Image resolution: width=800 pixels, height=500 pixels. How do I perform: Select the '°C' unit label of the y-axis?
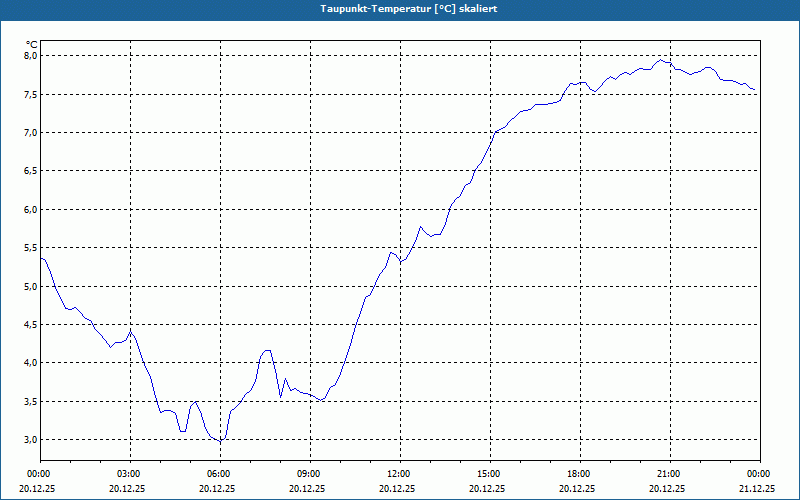coord(32,44)
